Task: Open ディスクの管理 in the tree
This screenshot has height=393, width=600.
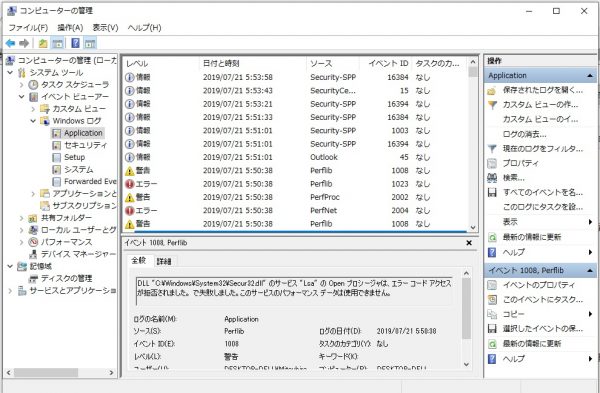Action: [x=66, y=278]
